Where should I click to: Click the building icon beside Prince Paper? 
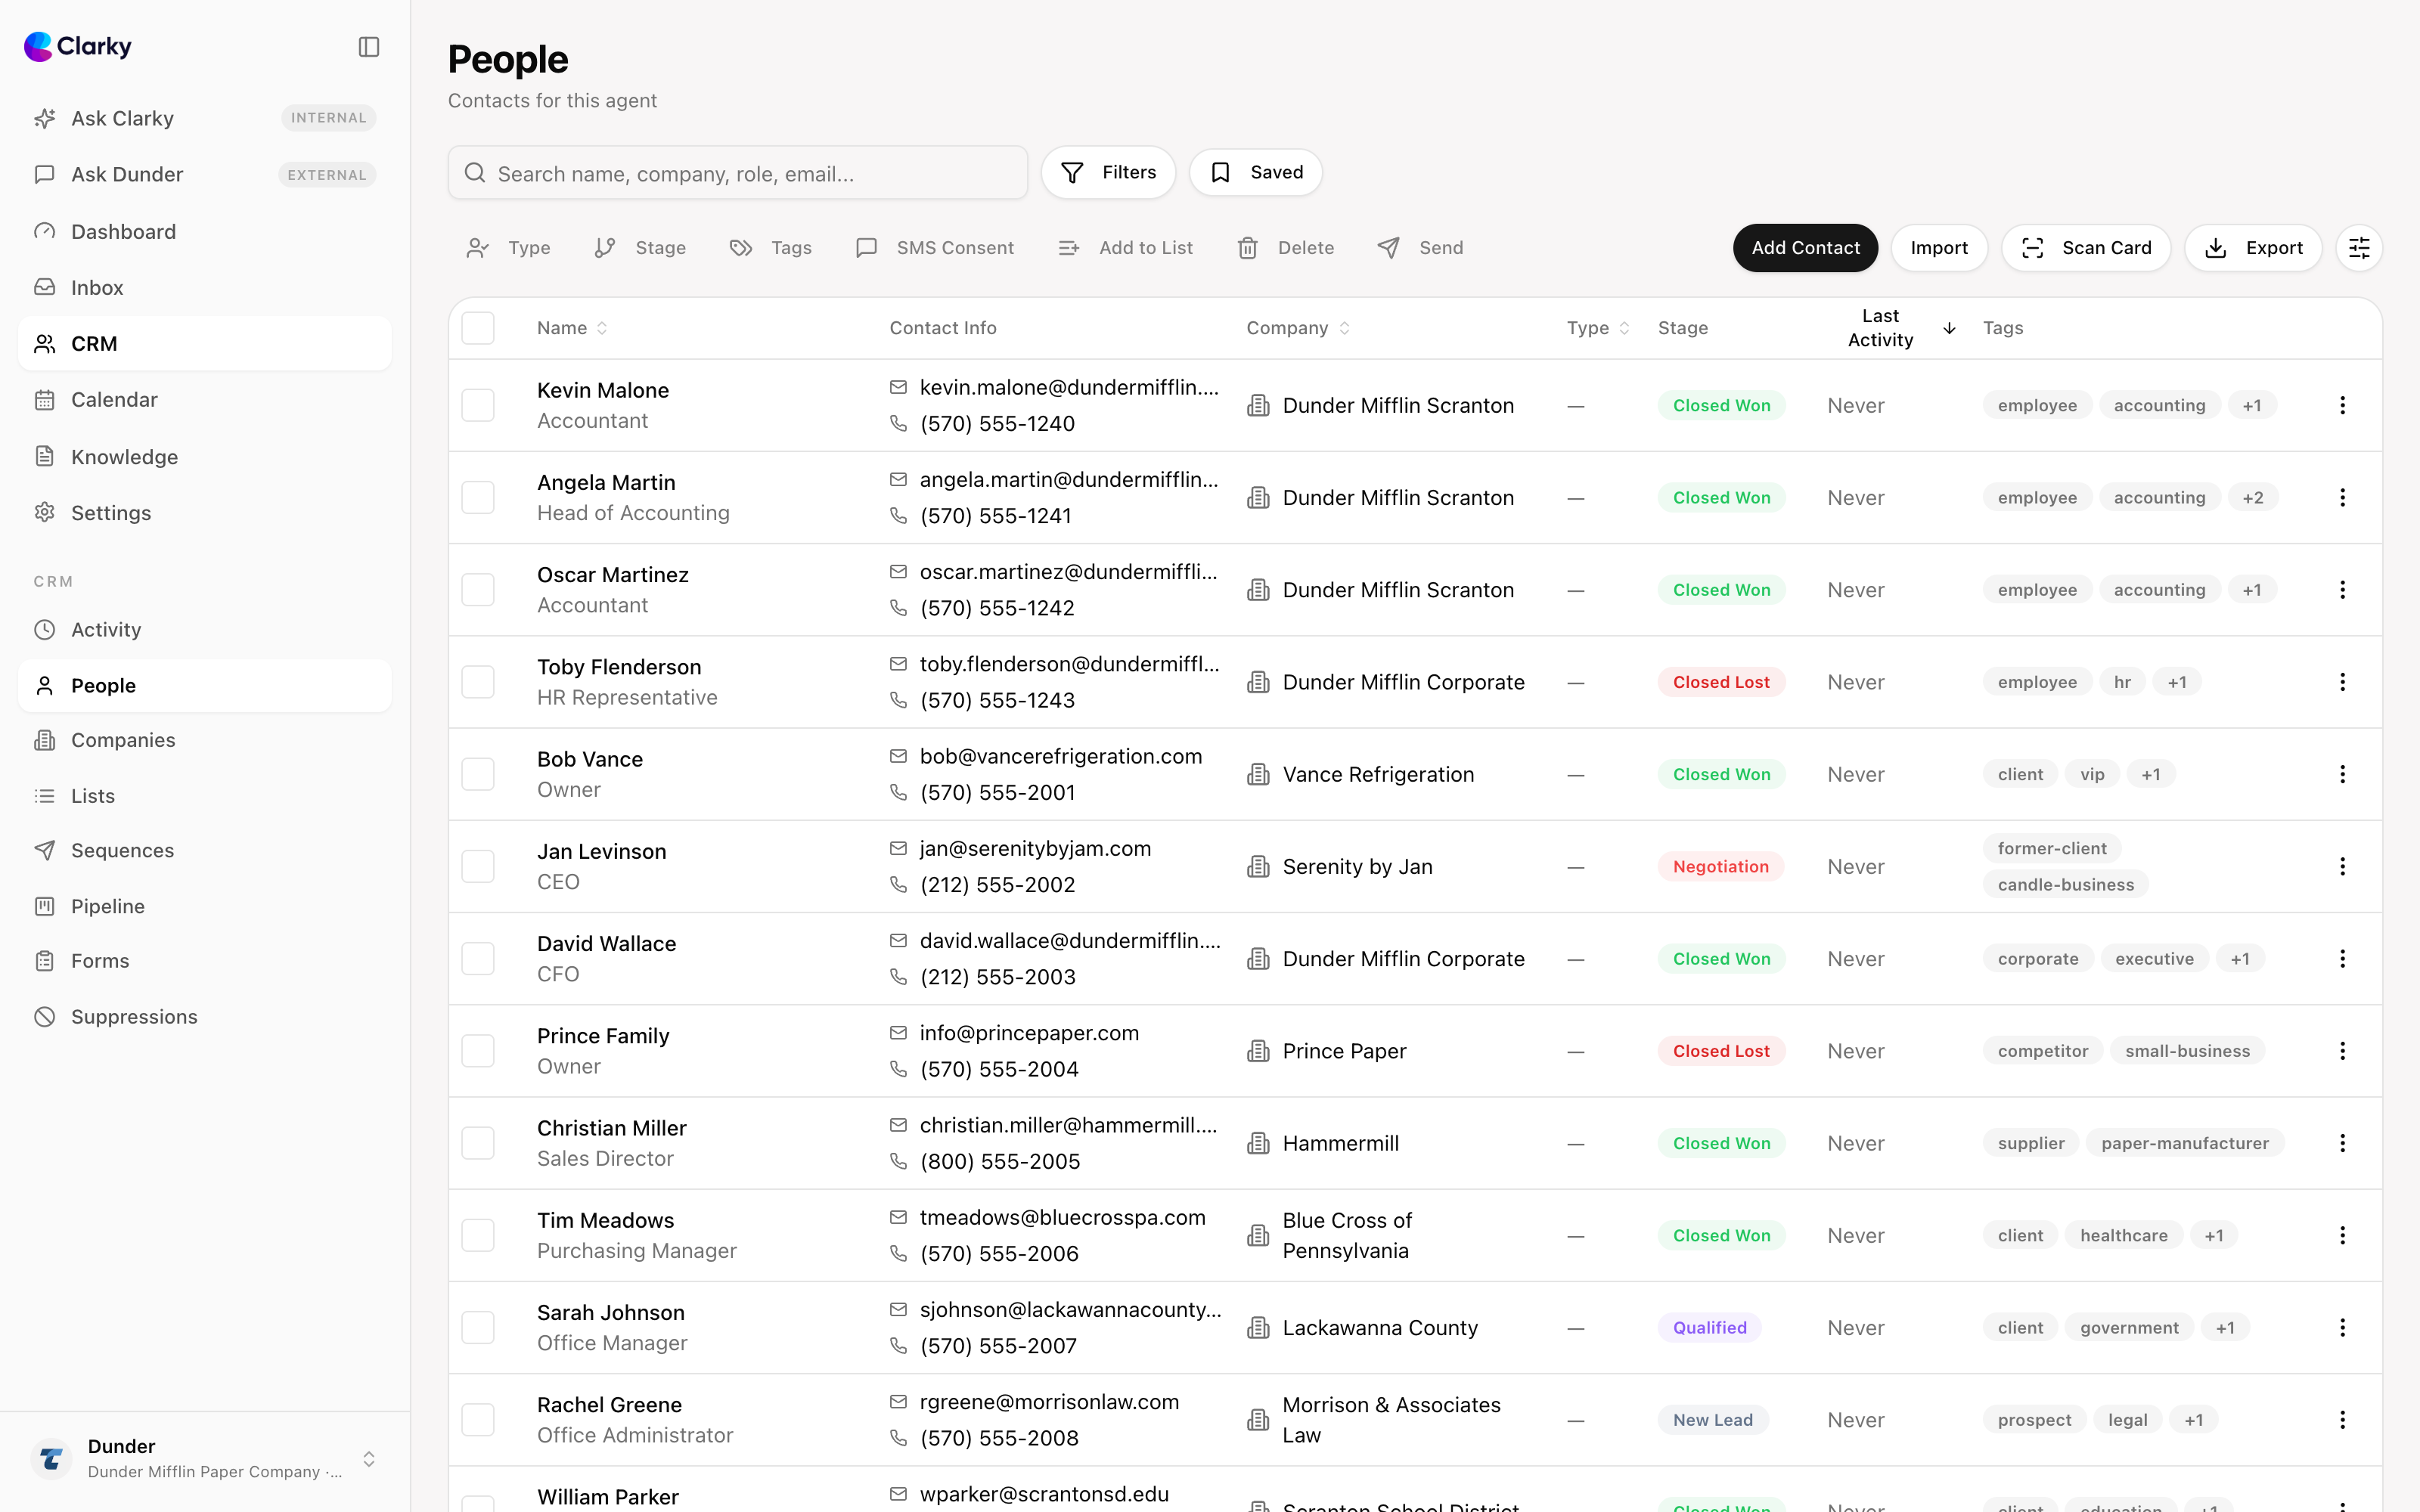[1258, 1051]
